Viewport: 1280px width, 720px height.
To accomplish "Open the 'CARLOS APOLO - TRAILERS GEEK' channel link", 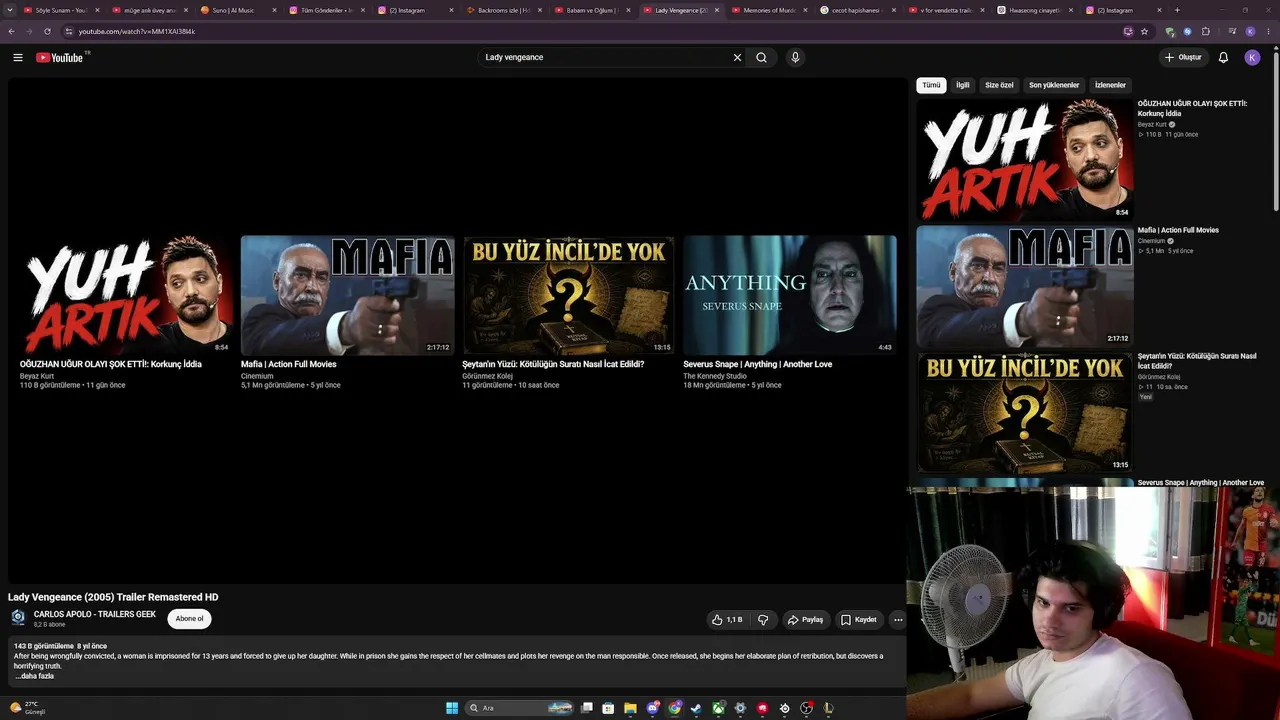I will coord(95,614).
